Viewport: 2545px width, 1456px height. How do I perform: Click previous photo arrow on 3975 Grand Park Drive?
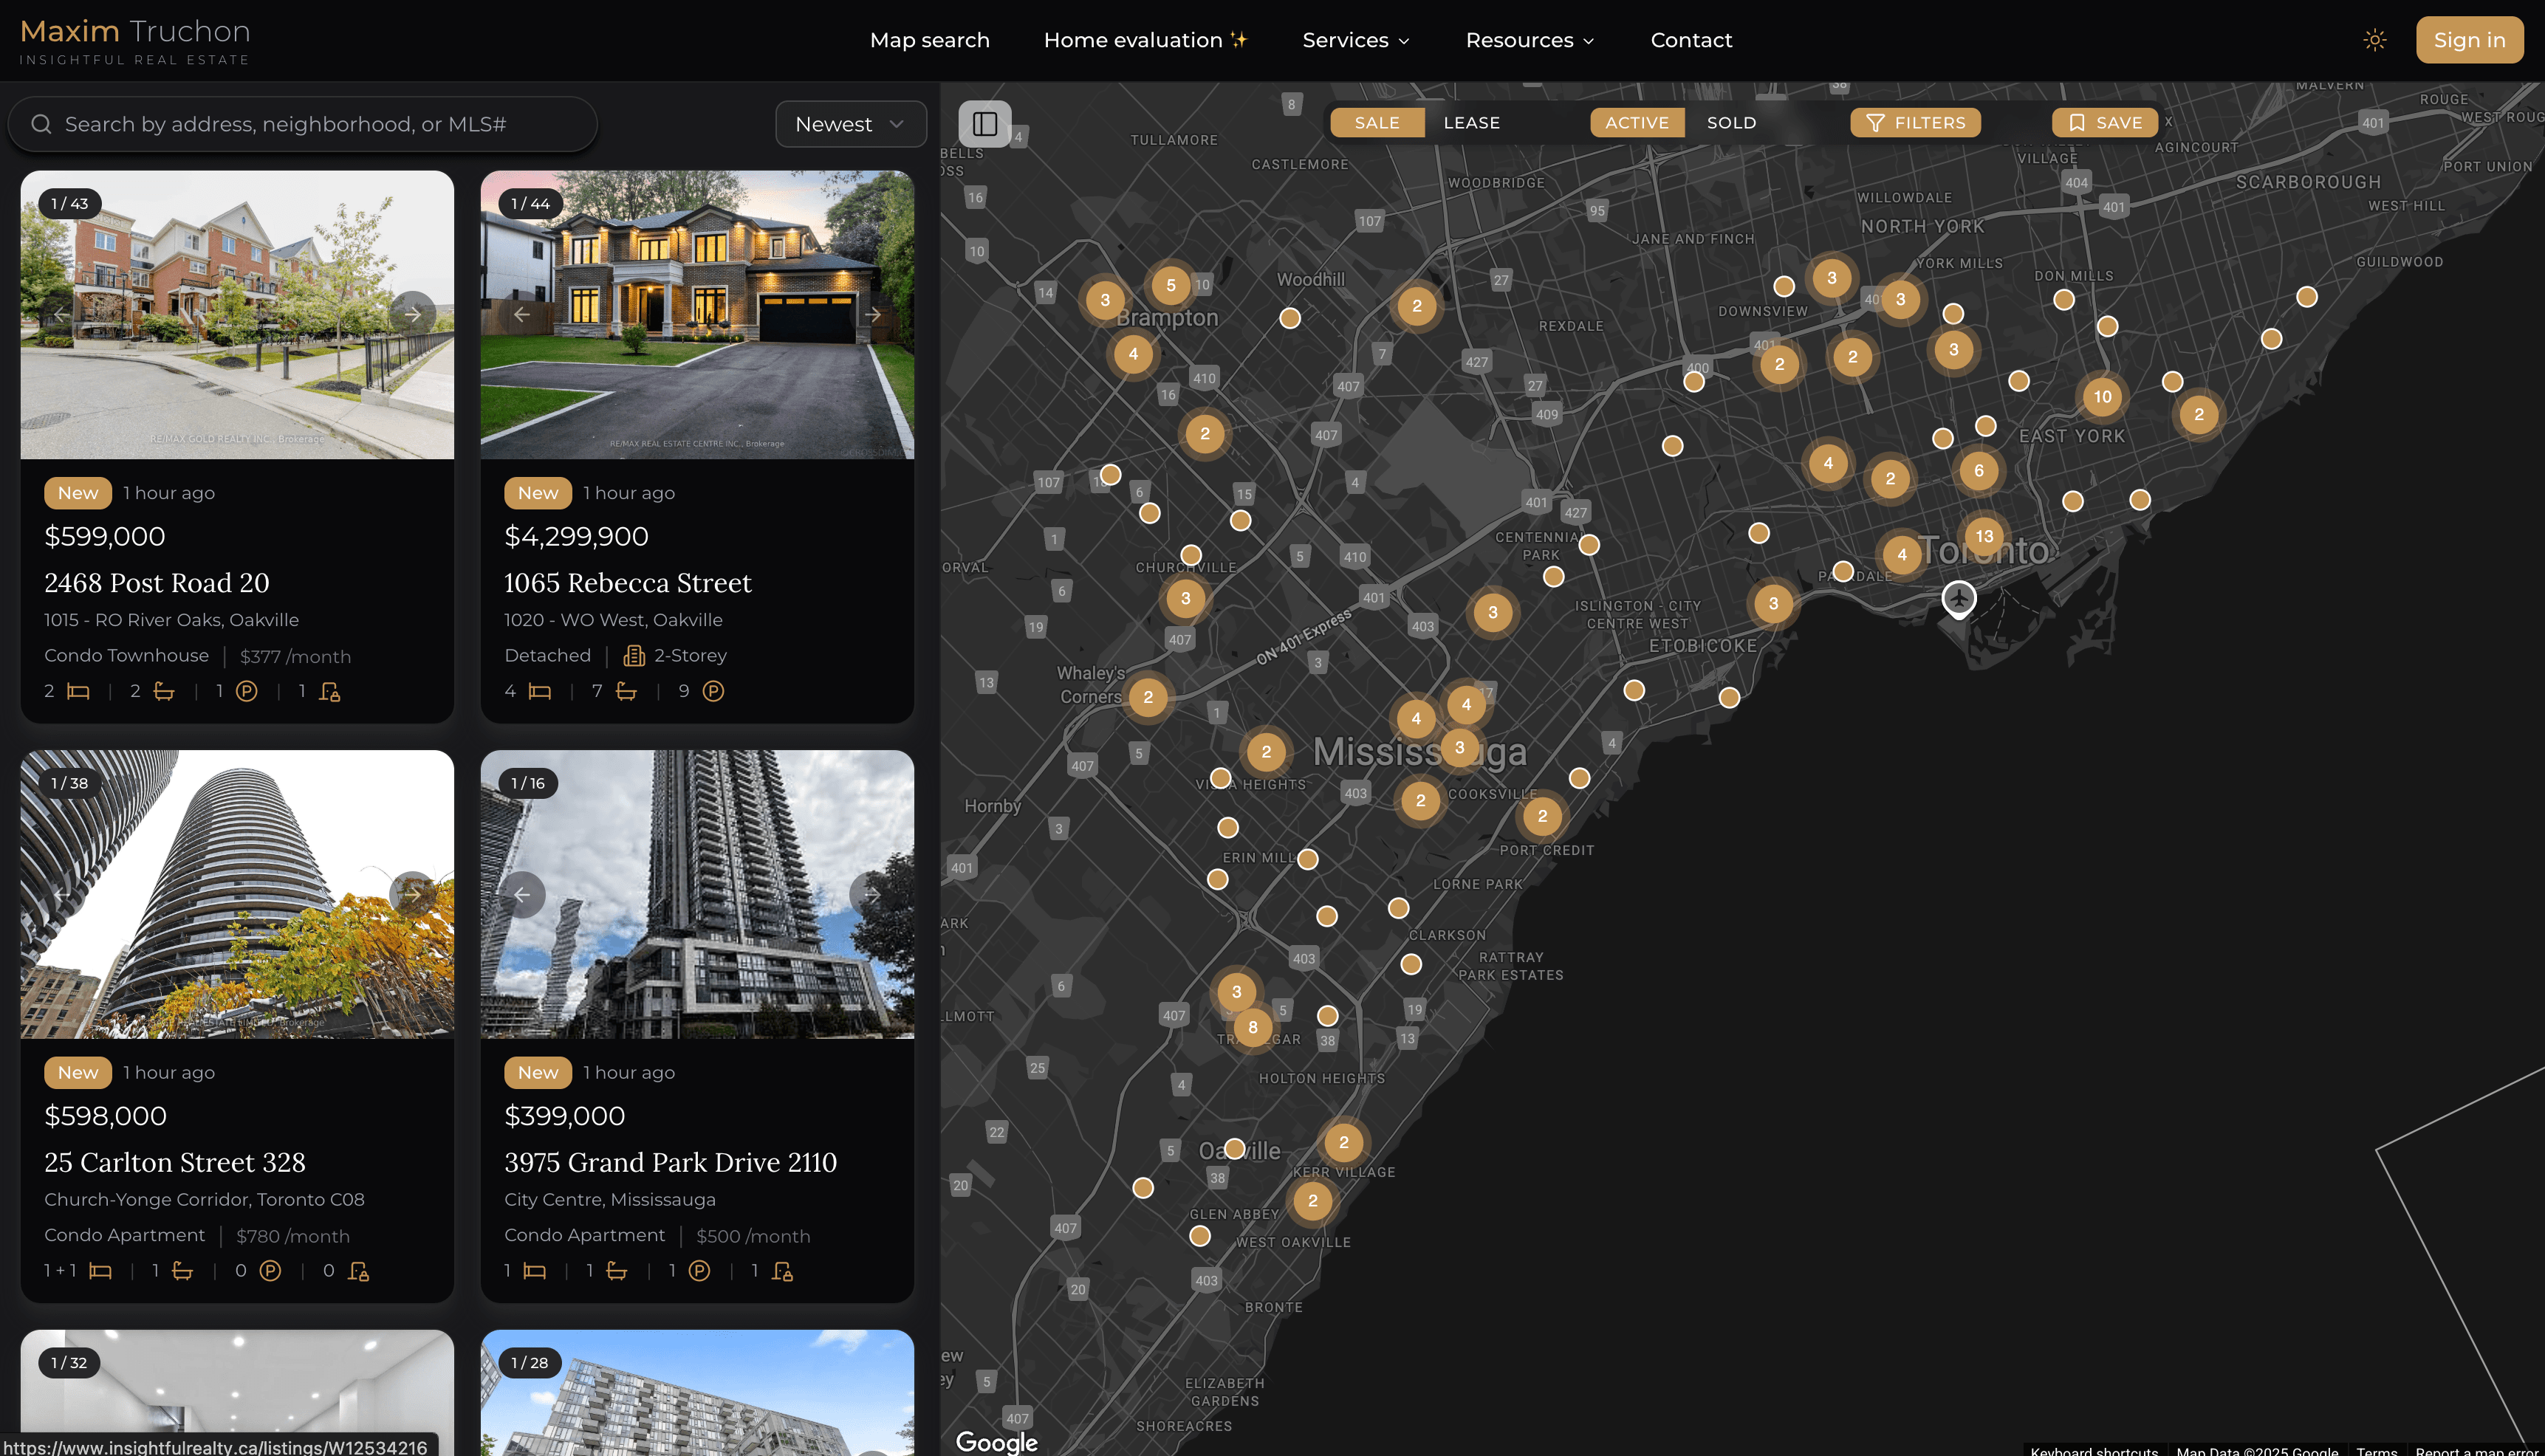coord(522,894)
